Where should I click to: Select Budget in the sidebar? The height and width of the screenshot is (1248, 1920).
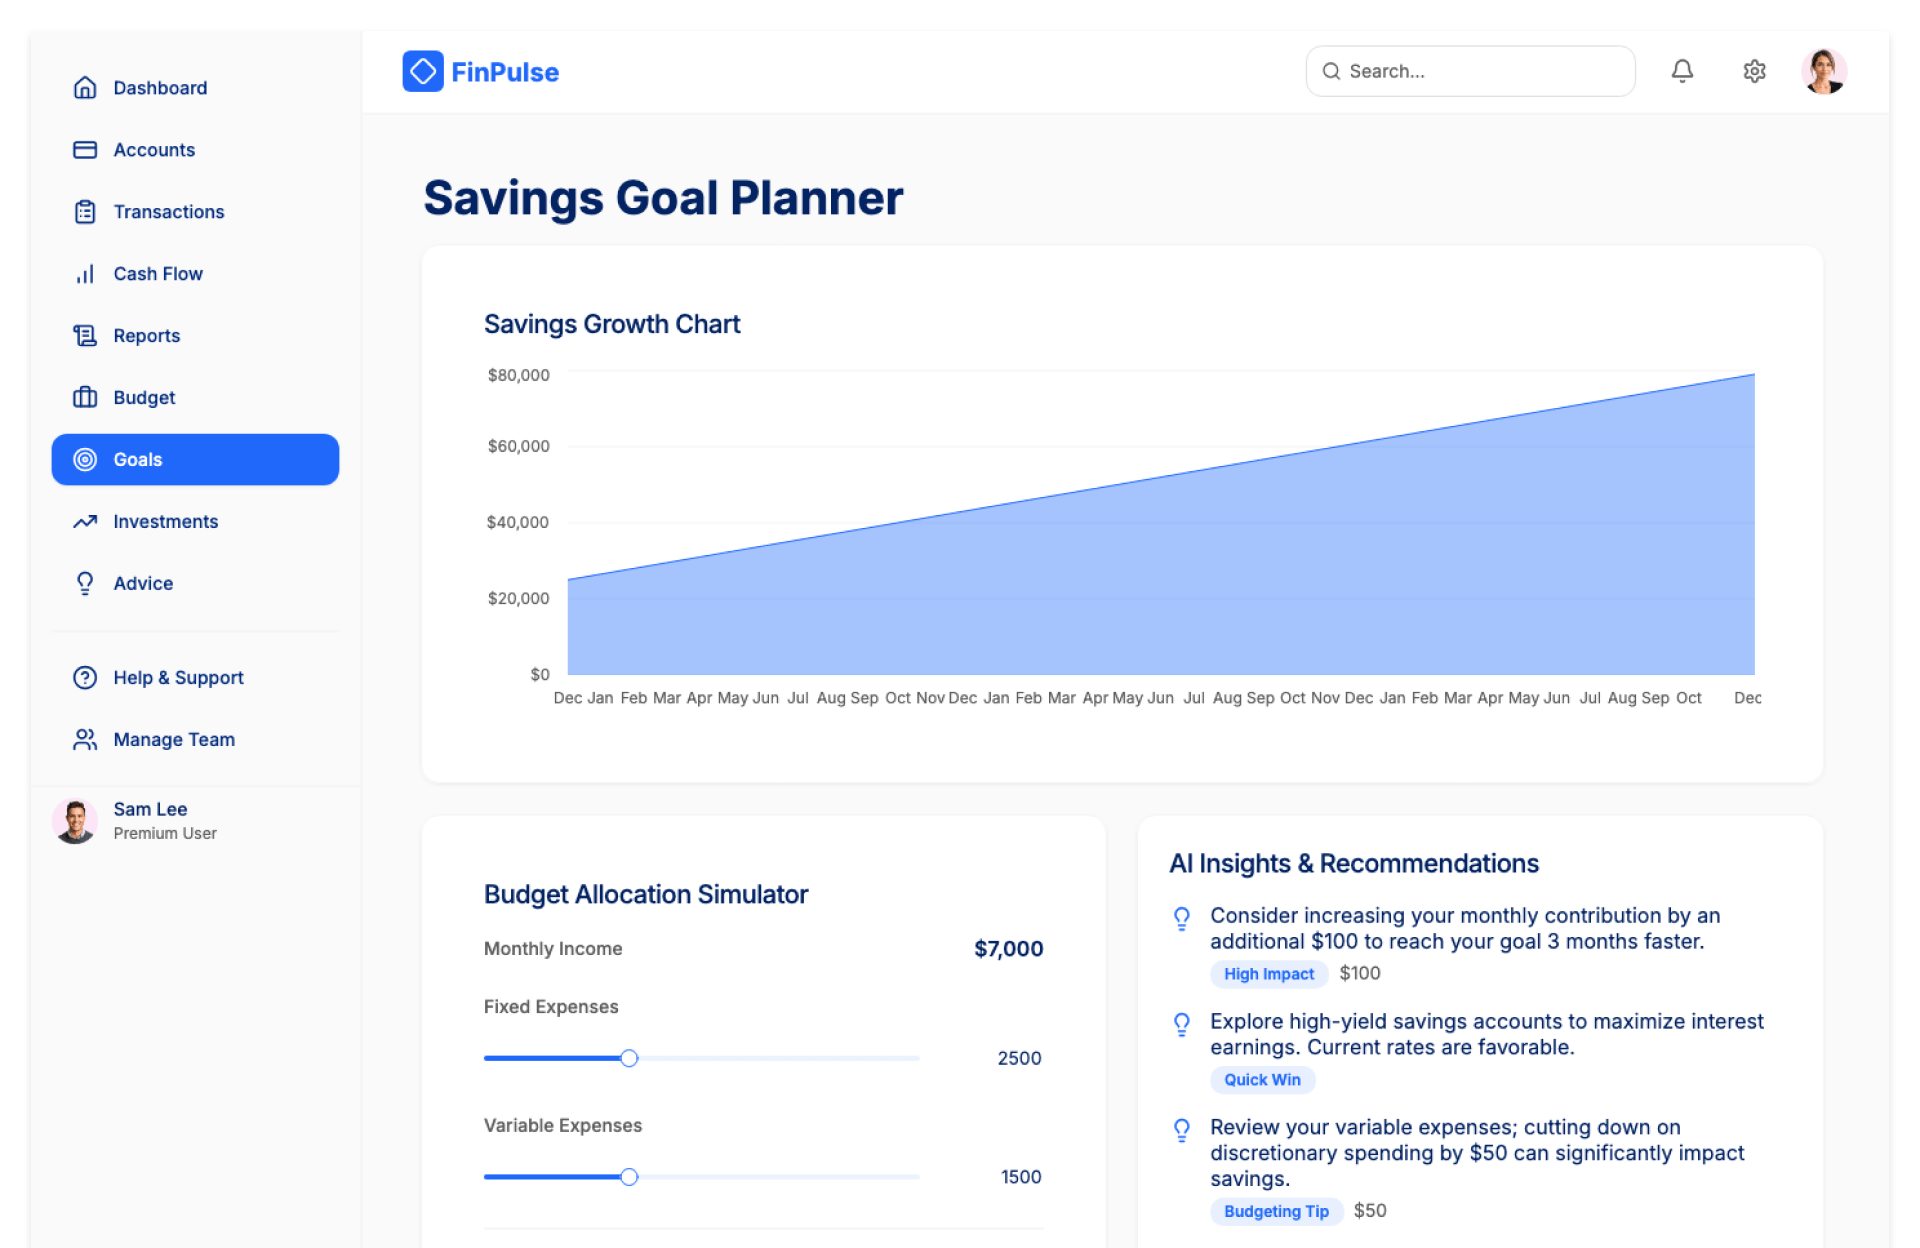coord(144,398)
